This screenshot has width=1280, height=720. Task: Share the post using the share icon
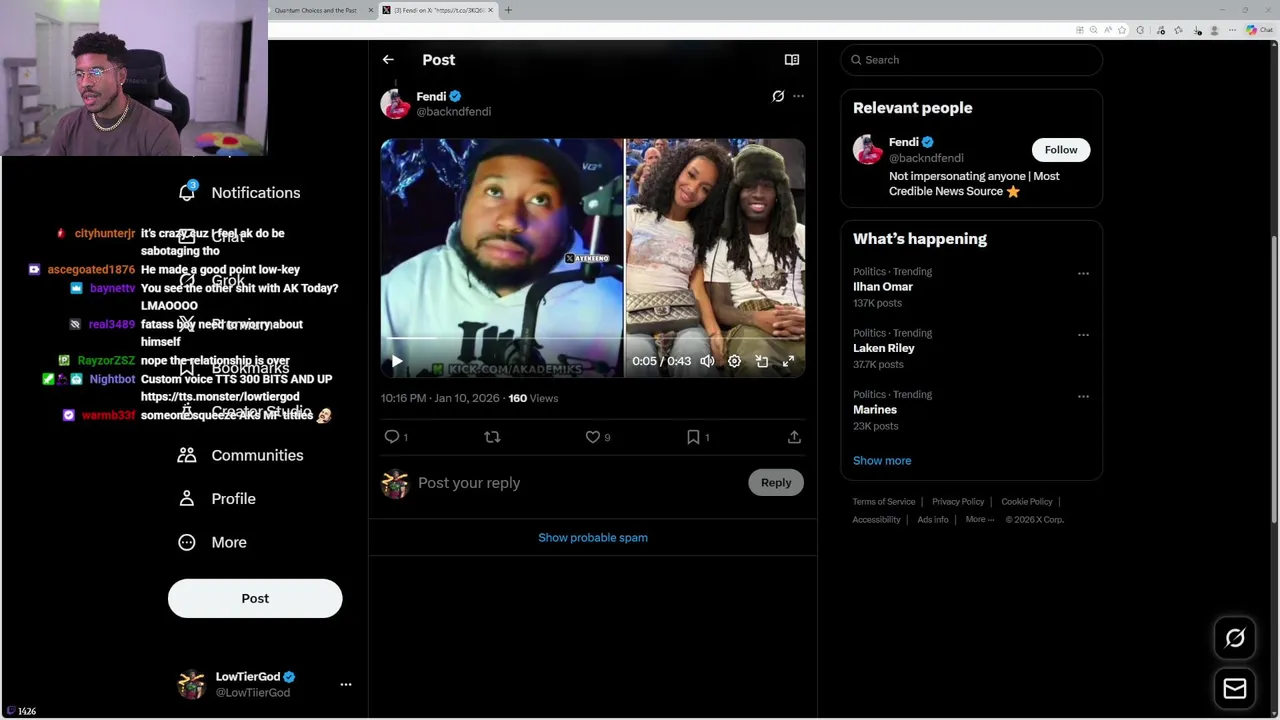(794, 437)
